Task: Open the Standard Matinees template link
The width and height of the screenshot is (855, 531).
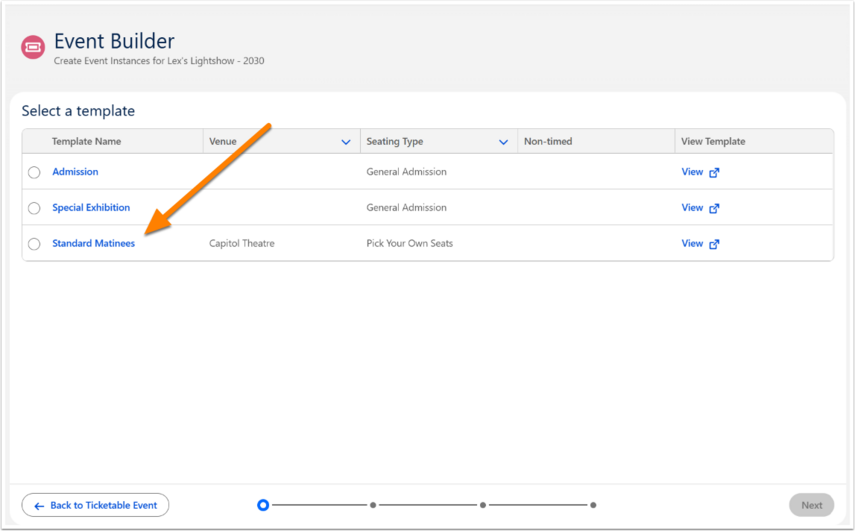Action: coord(93,244)
